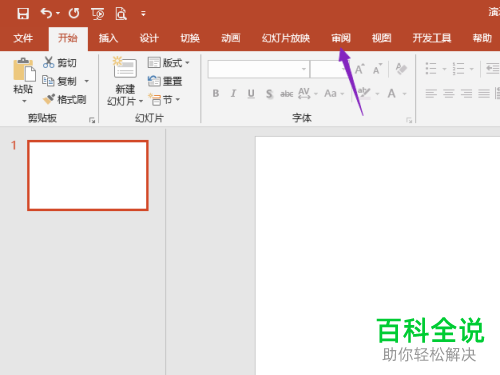
Task: Click the 粘贴 paste icon
Action: pyautogui.click(x=24, y=70)
